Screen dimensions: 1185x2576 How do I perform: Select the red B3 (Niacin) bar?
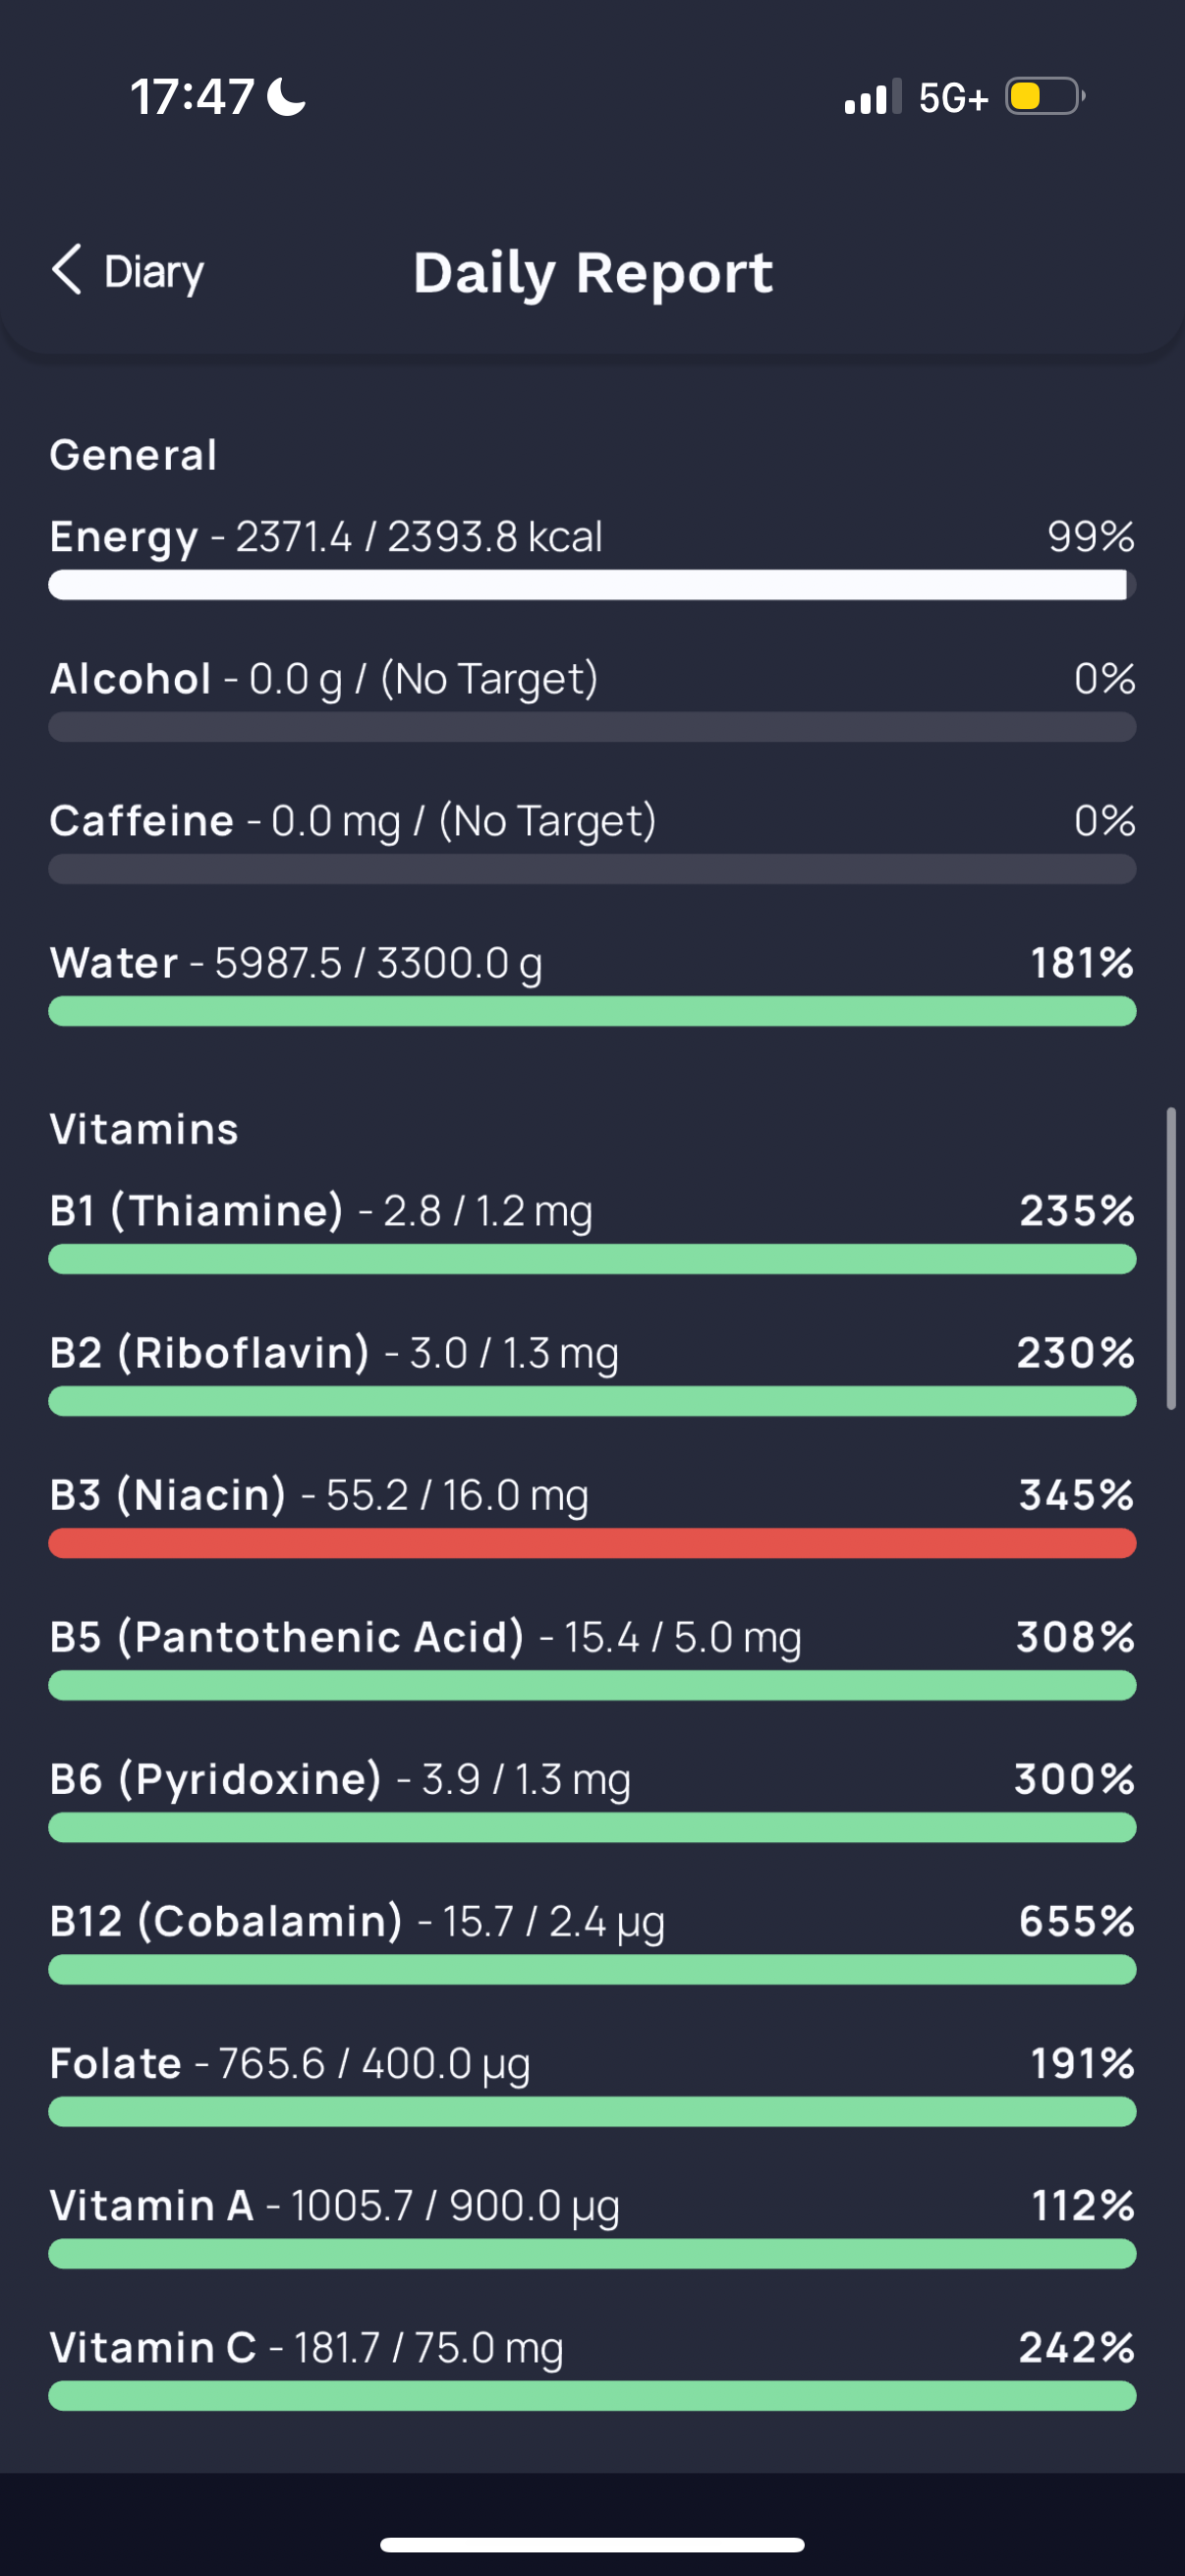592,1543
